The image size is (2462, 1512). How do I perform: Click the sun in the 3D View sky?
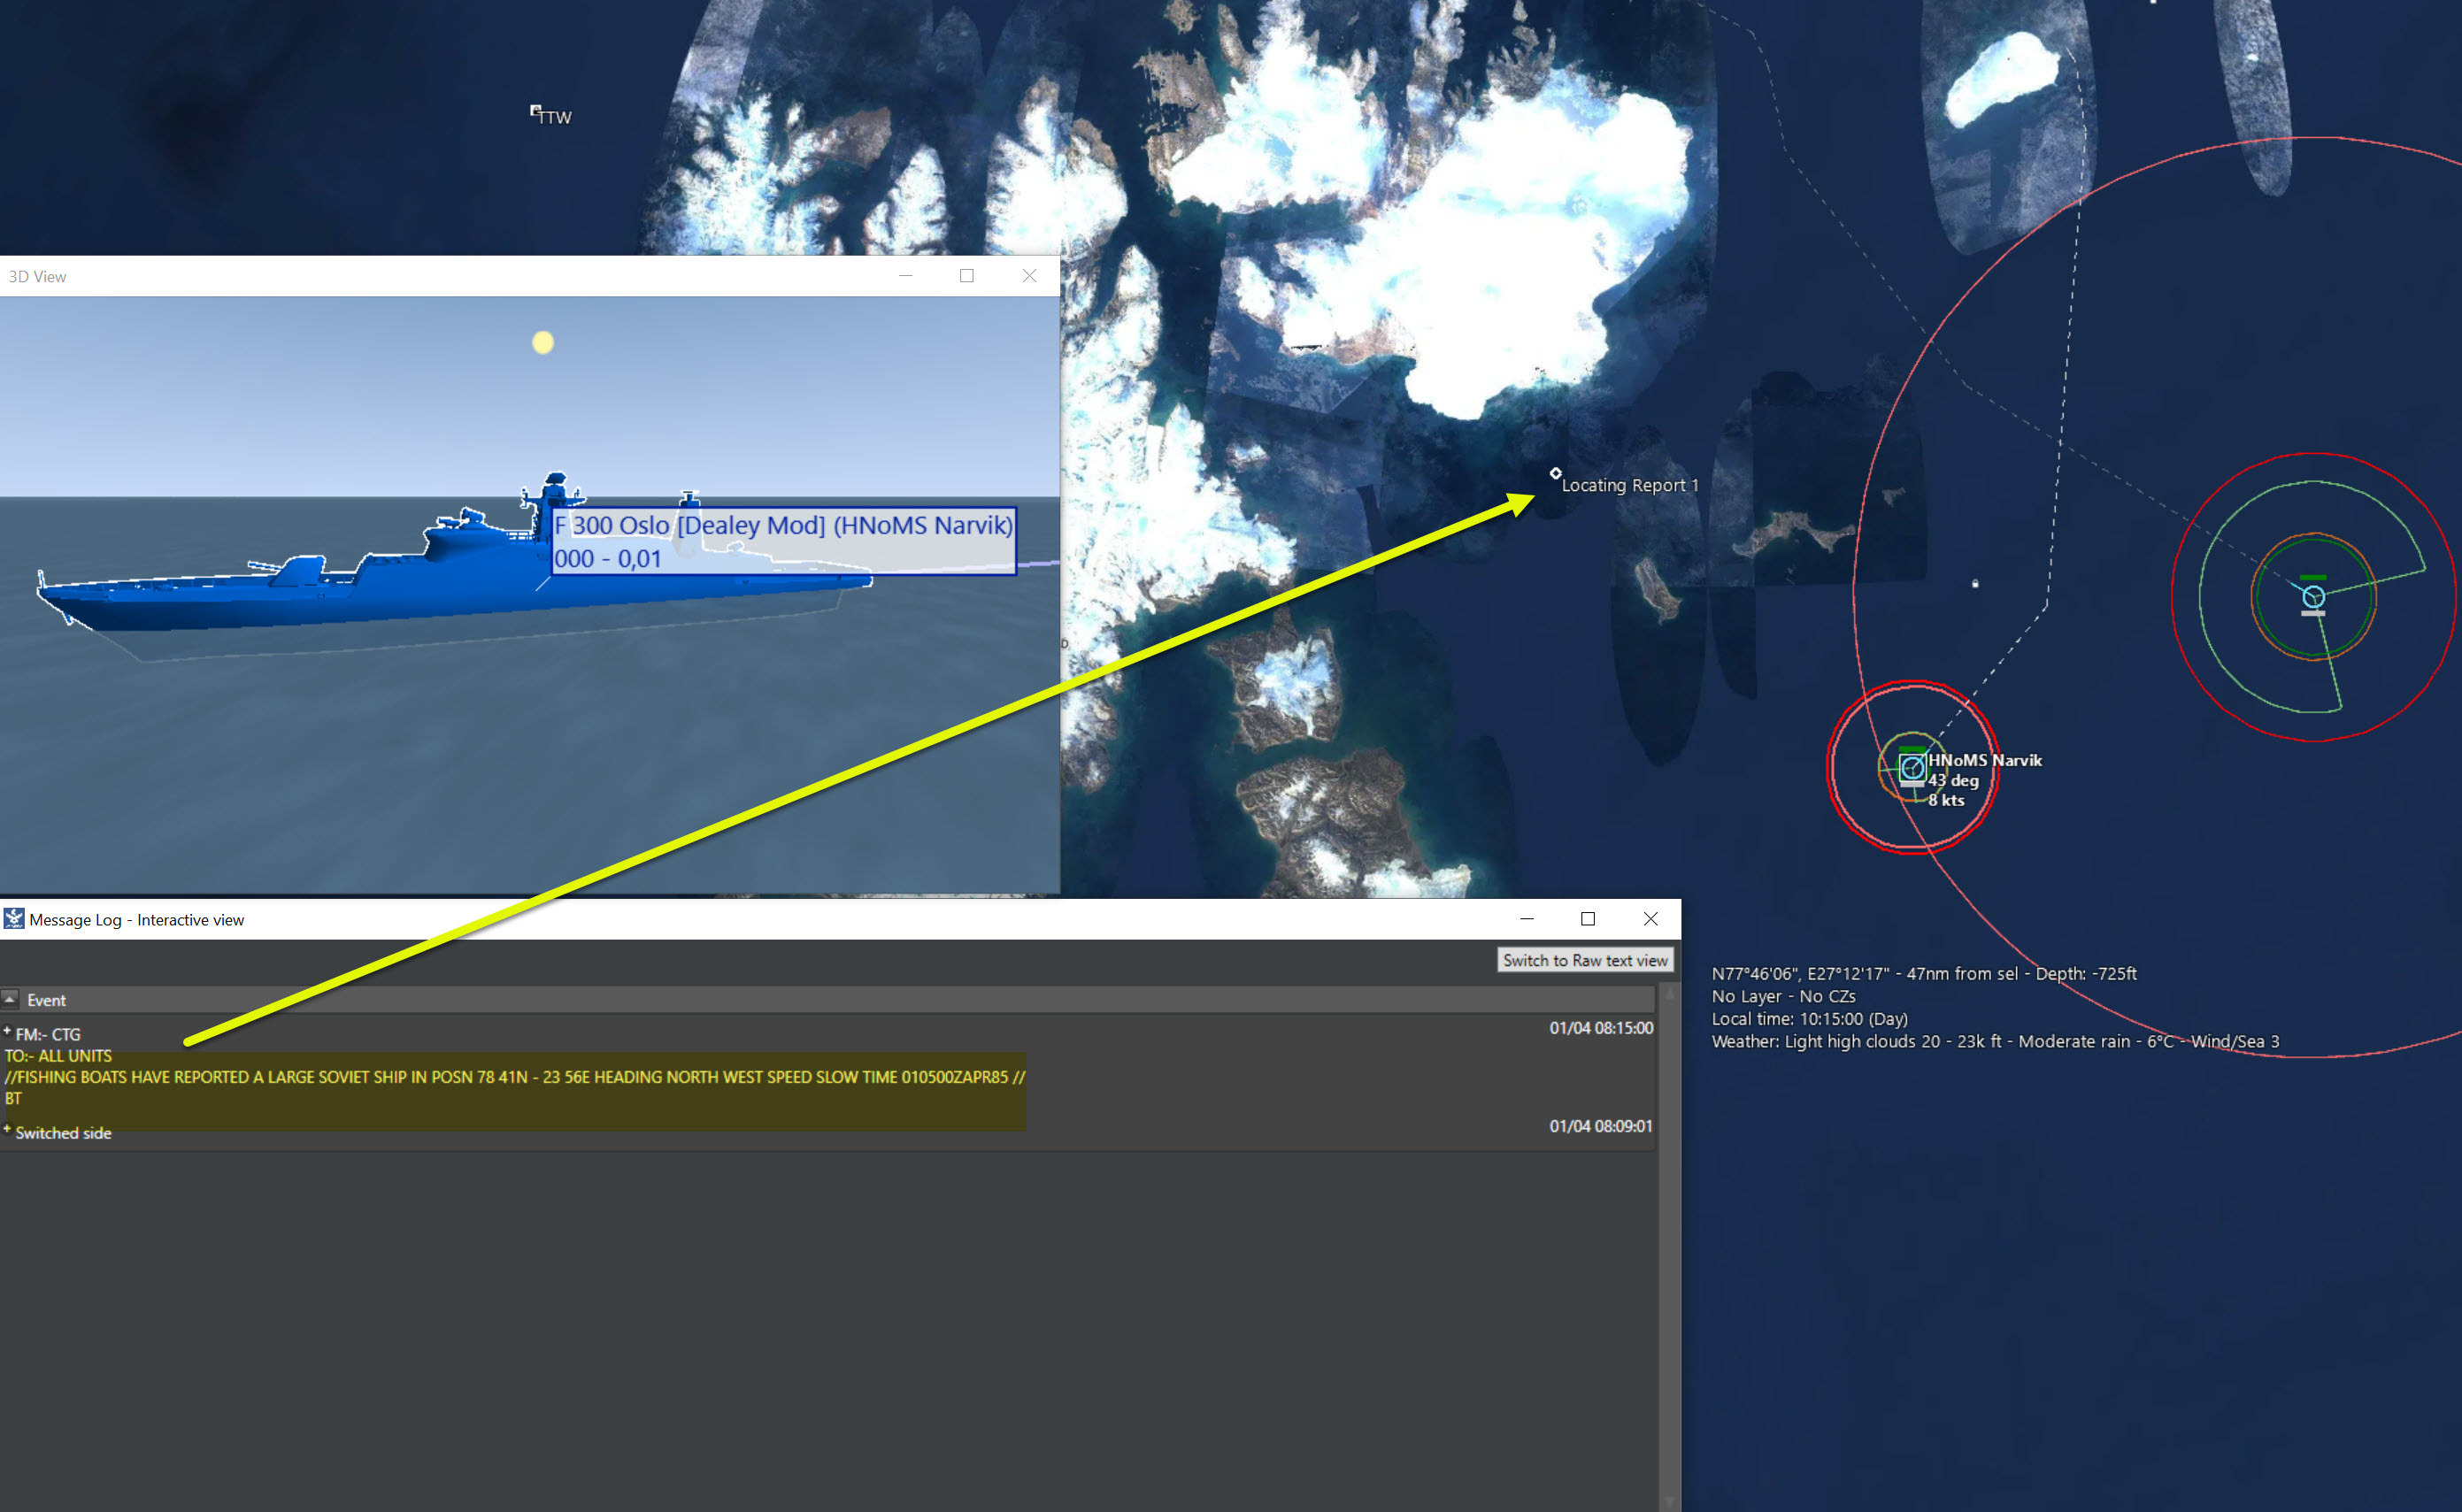[x=543, y=343]
